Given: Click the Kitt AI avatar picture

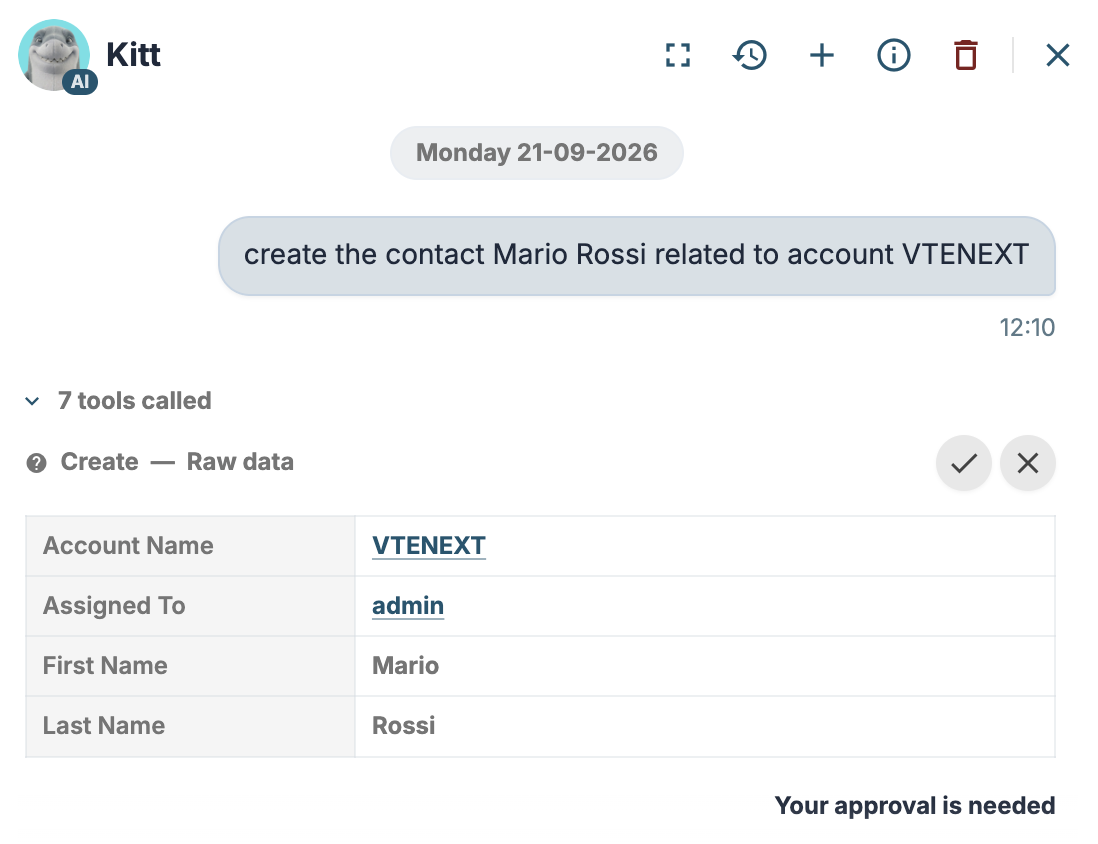Looking at the screenshot, I should [x=55, y=55].
